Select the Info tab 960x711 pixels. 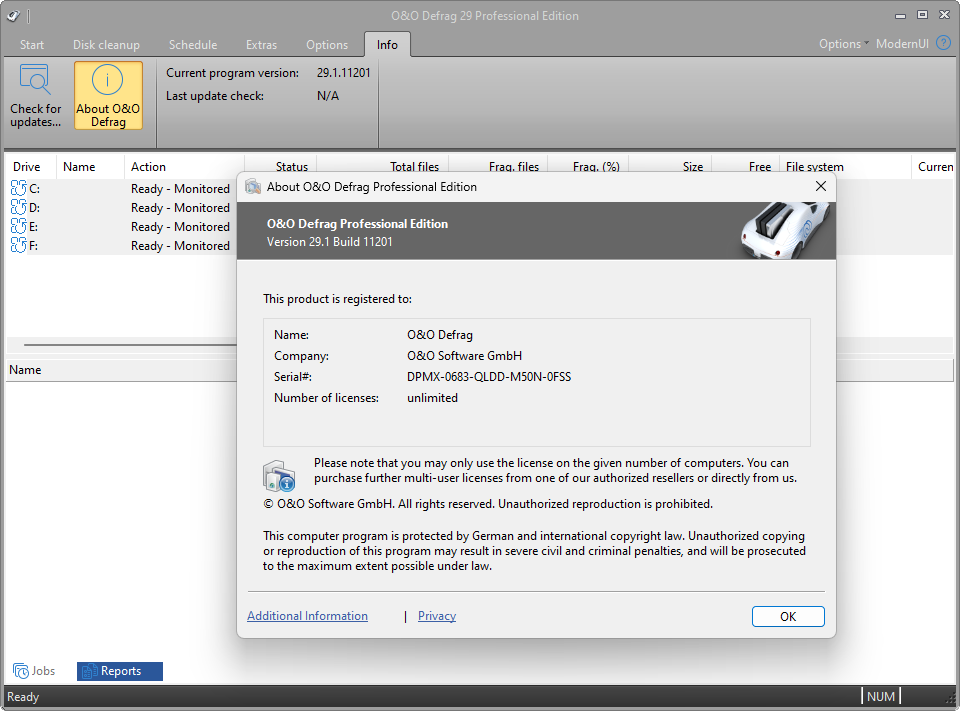[387, 45]
